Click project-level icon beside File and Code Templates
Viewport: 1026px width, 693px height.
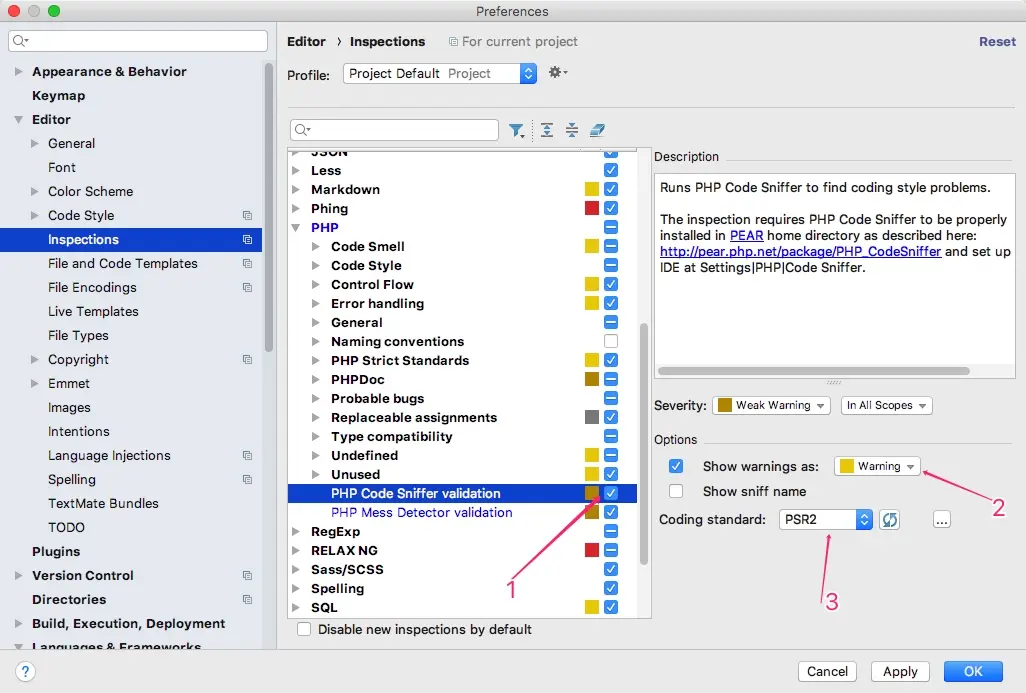pos(247,263)
